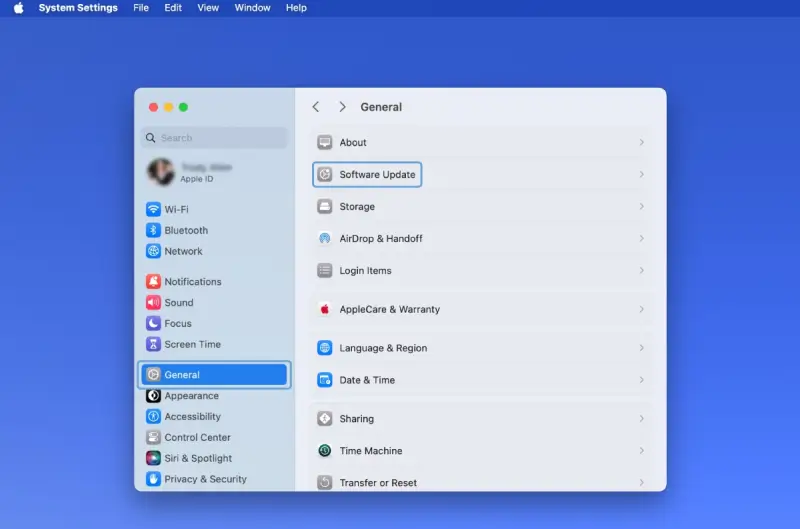The height and width of the screenshot is (529, 800).
Task: Expand the Software Update row chevron
Action: click(641, 174)
